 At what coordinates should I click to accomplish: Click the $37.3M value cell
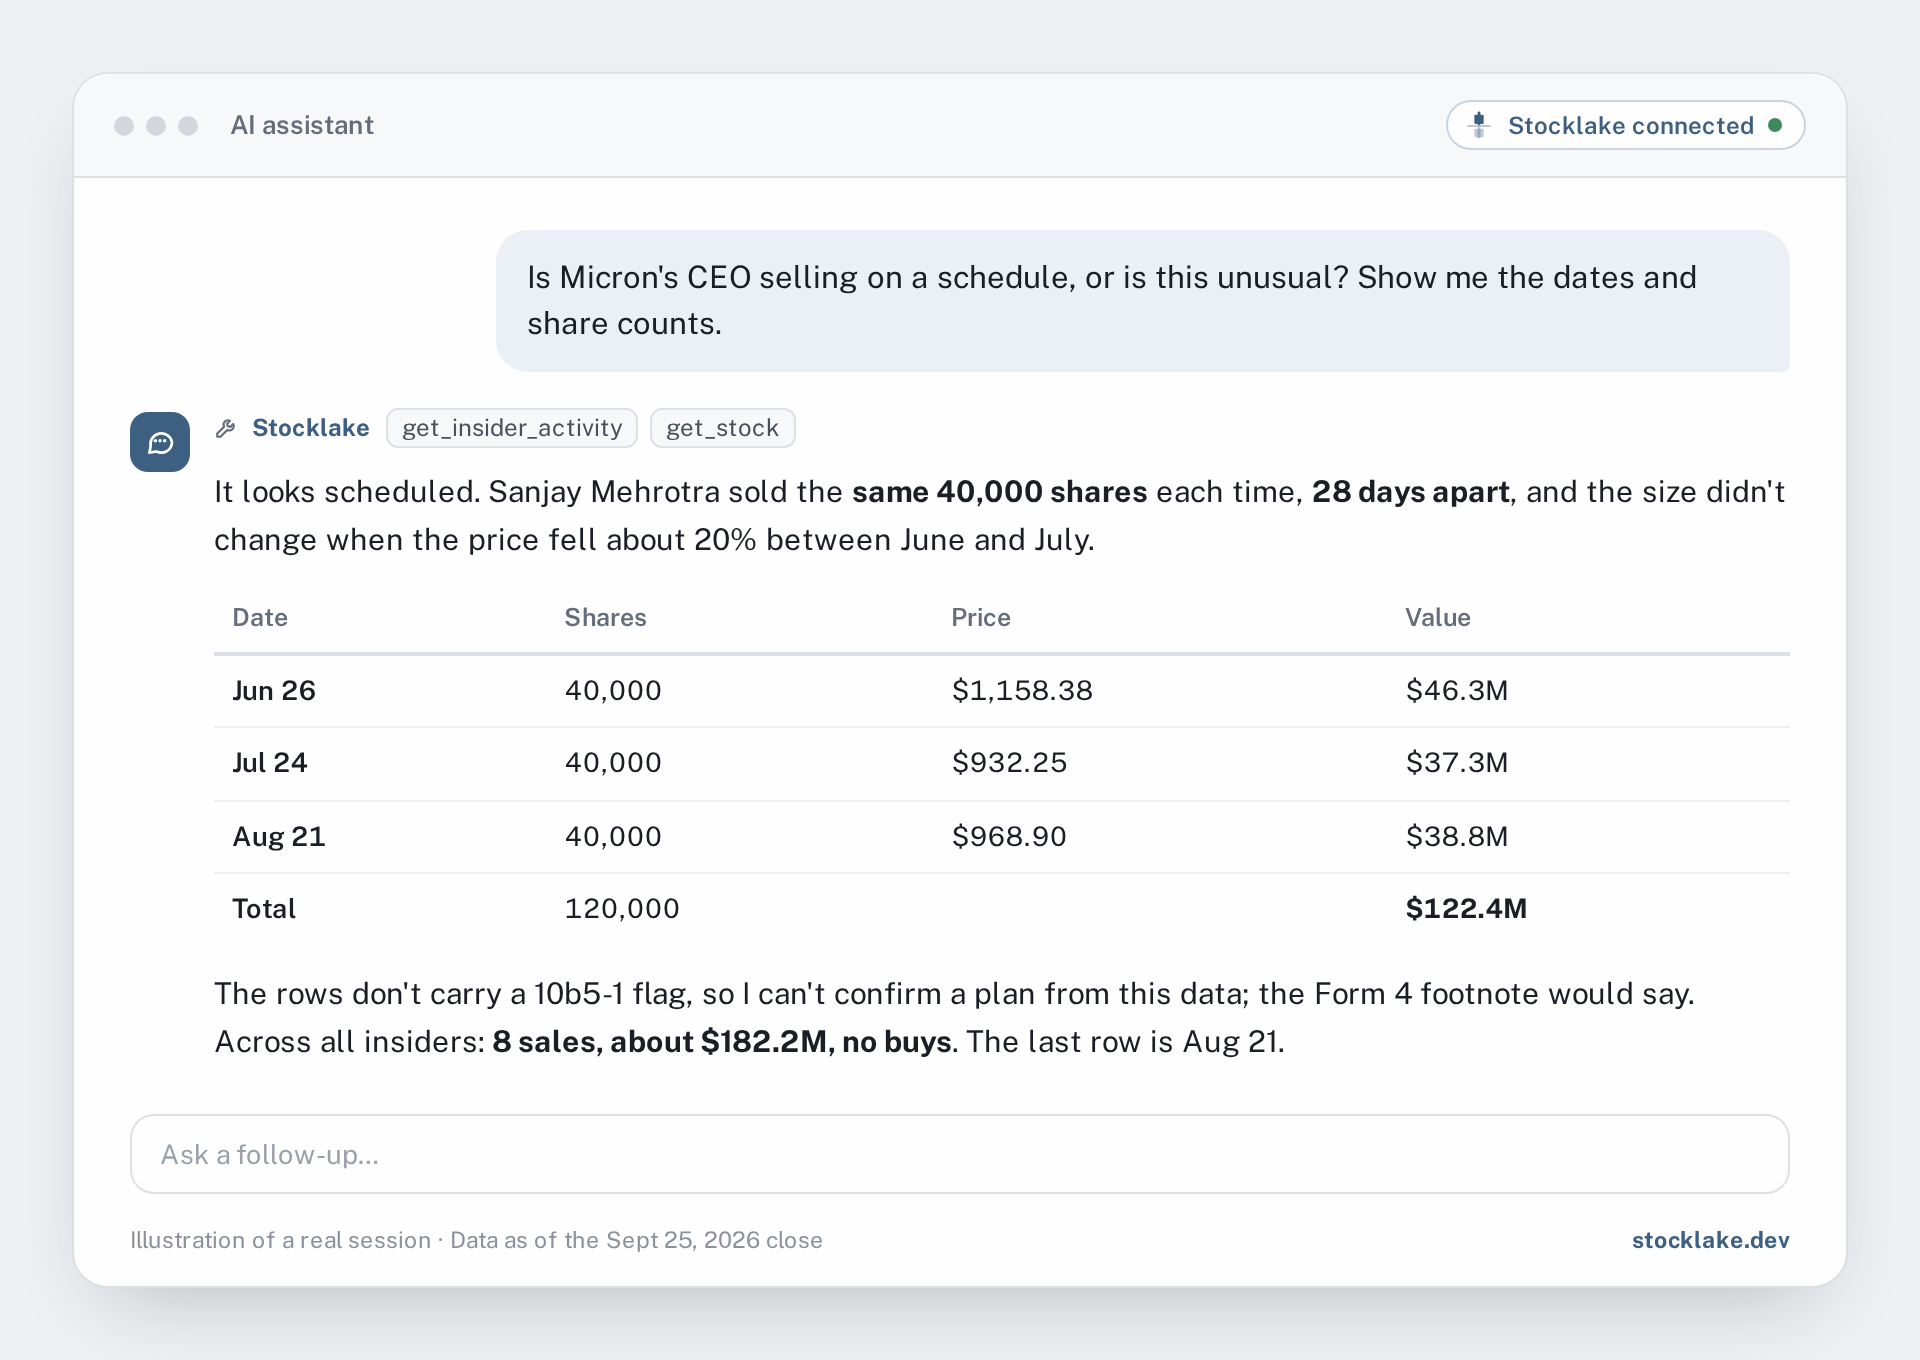point(1456,762)
